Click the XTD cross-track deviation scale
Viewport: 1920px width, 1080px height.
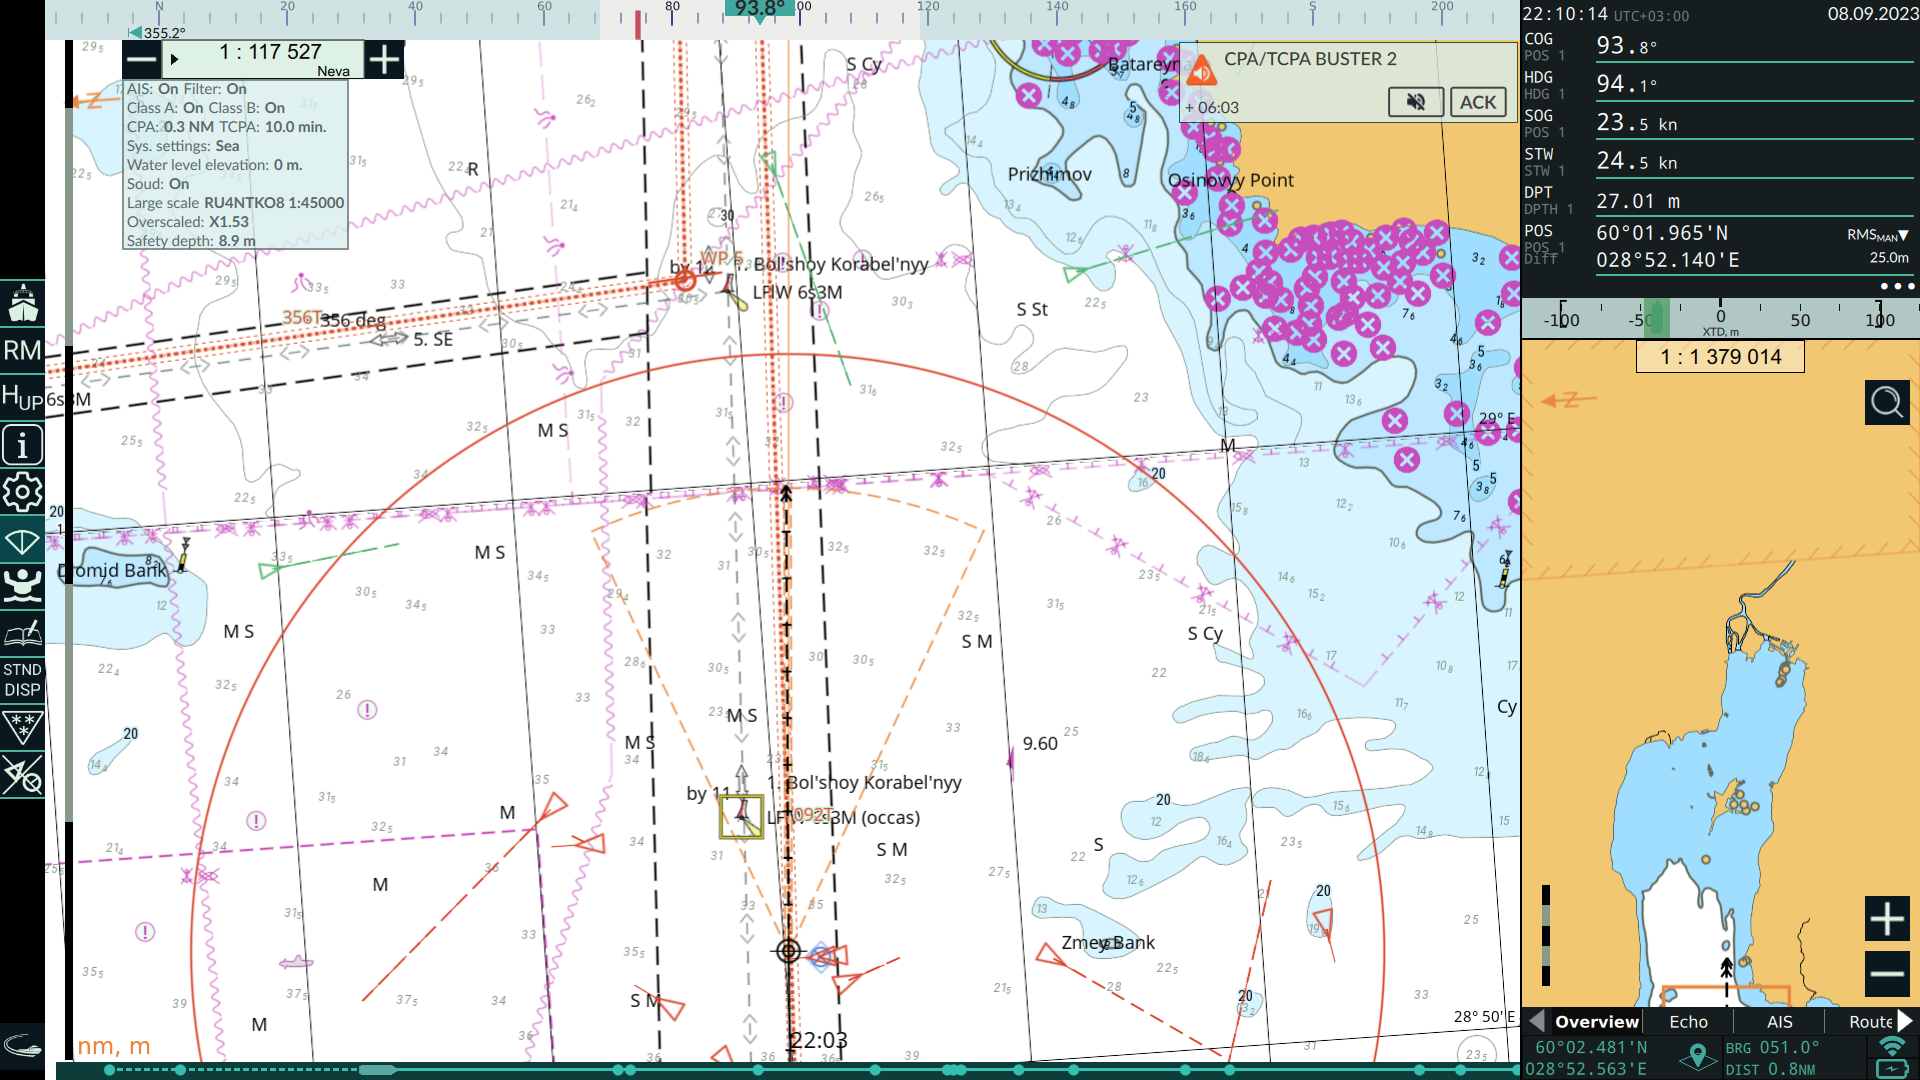point(1720,319)
